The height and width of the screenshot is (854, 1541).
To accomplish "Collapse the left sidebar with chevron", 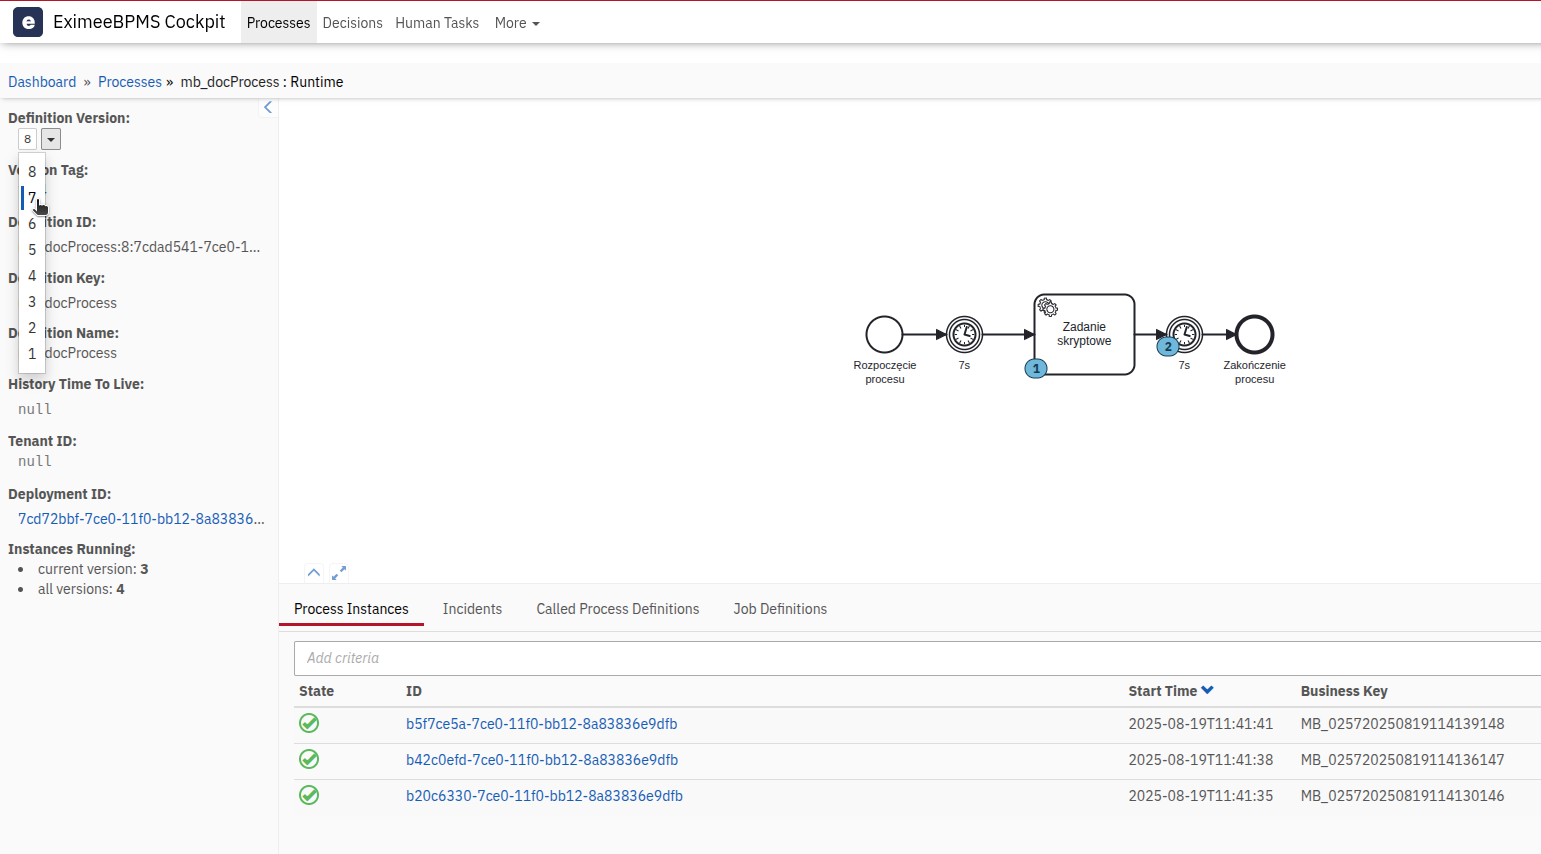I will coord(268,107).
